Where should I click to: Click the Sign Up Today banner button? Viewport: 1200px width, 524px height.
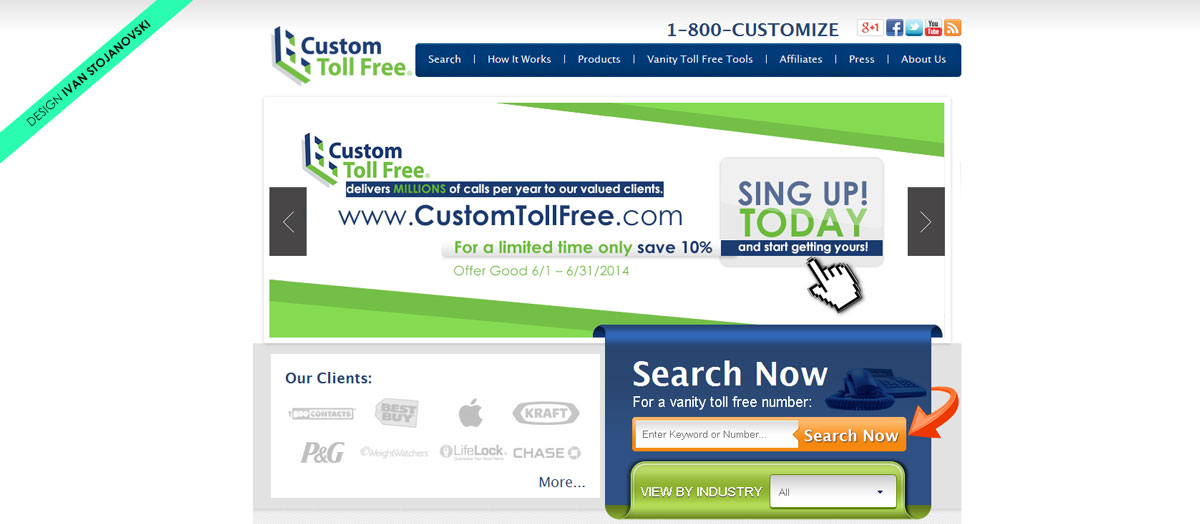pyautogui.click(x=801, y=212)
